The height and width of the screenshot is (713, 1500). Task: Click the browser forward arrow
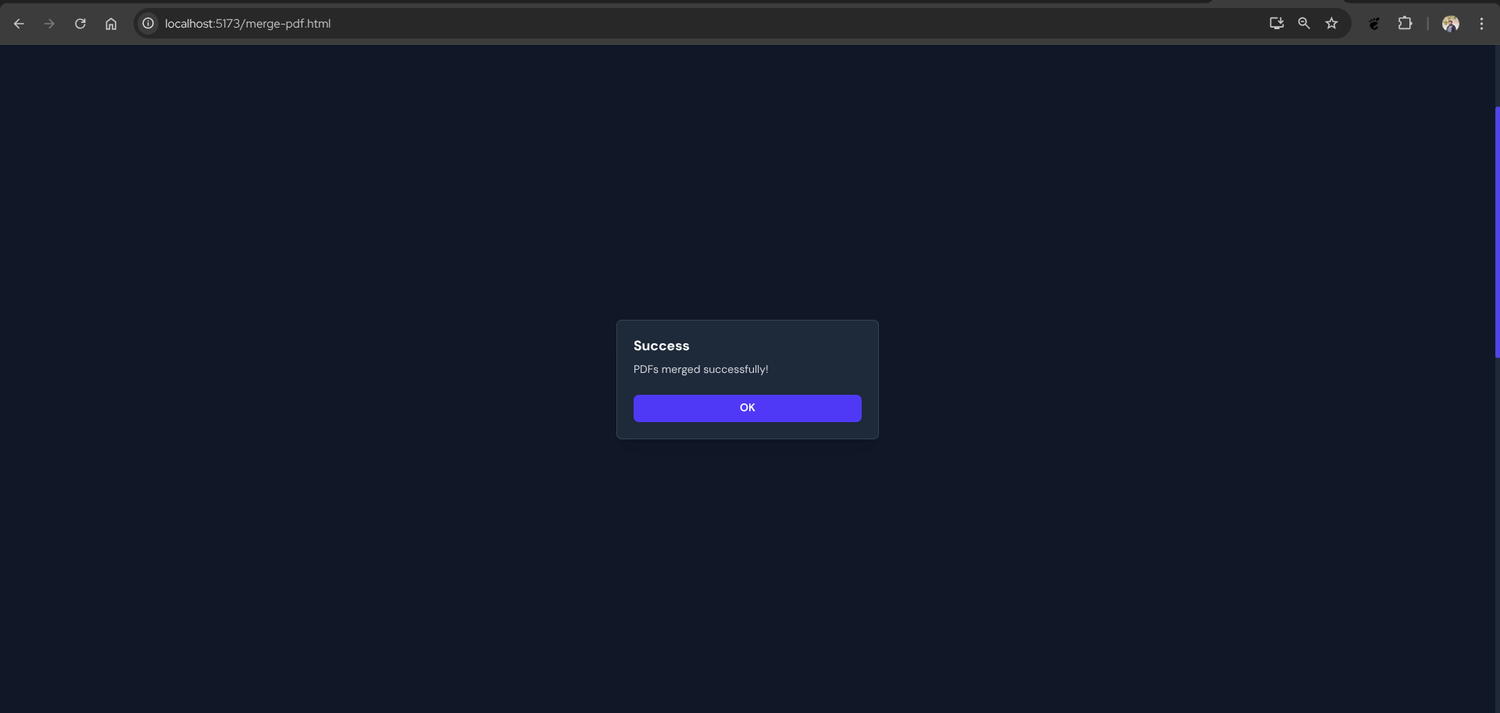(49, 23)
